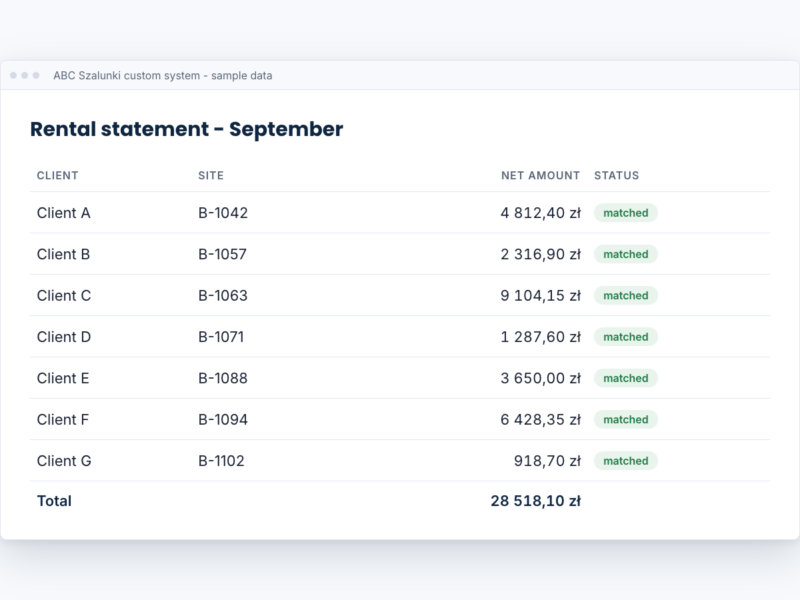
Task: Select the amount 3 650,00 zł
Action: coord(540,378)
